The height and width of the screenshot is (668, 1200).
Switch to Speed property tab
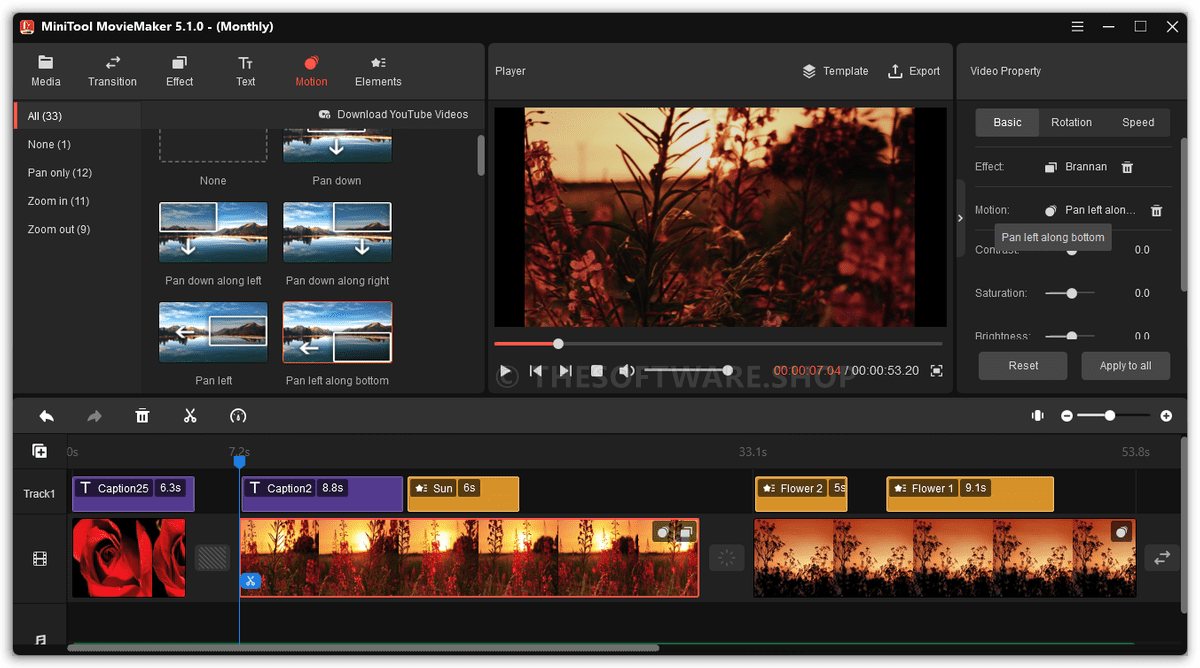[x=1138, y=122]
